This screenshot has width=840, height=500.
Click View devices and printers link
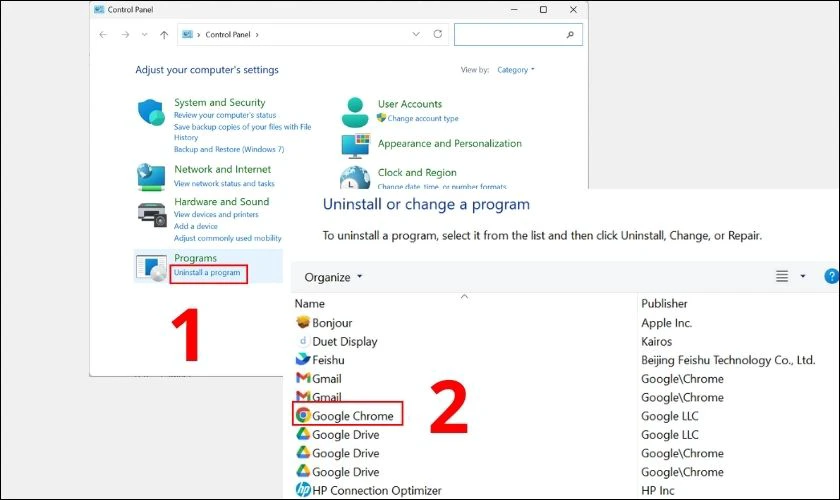click(x=216, y=214)
